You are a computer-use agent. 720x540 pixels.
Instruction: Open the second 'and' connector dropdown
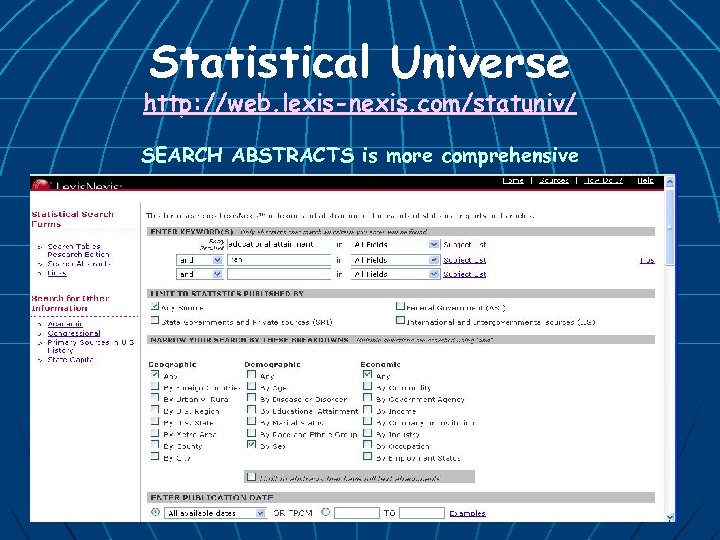click(x=200, y=274)
